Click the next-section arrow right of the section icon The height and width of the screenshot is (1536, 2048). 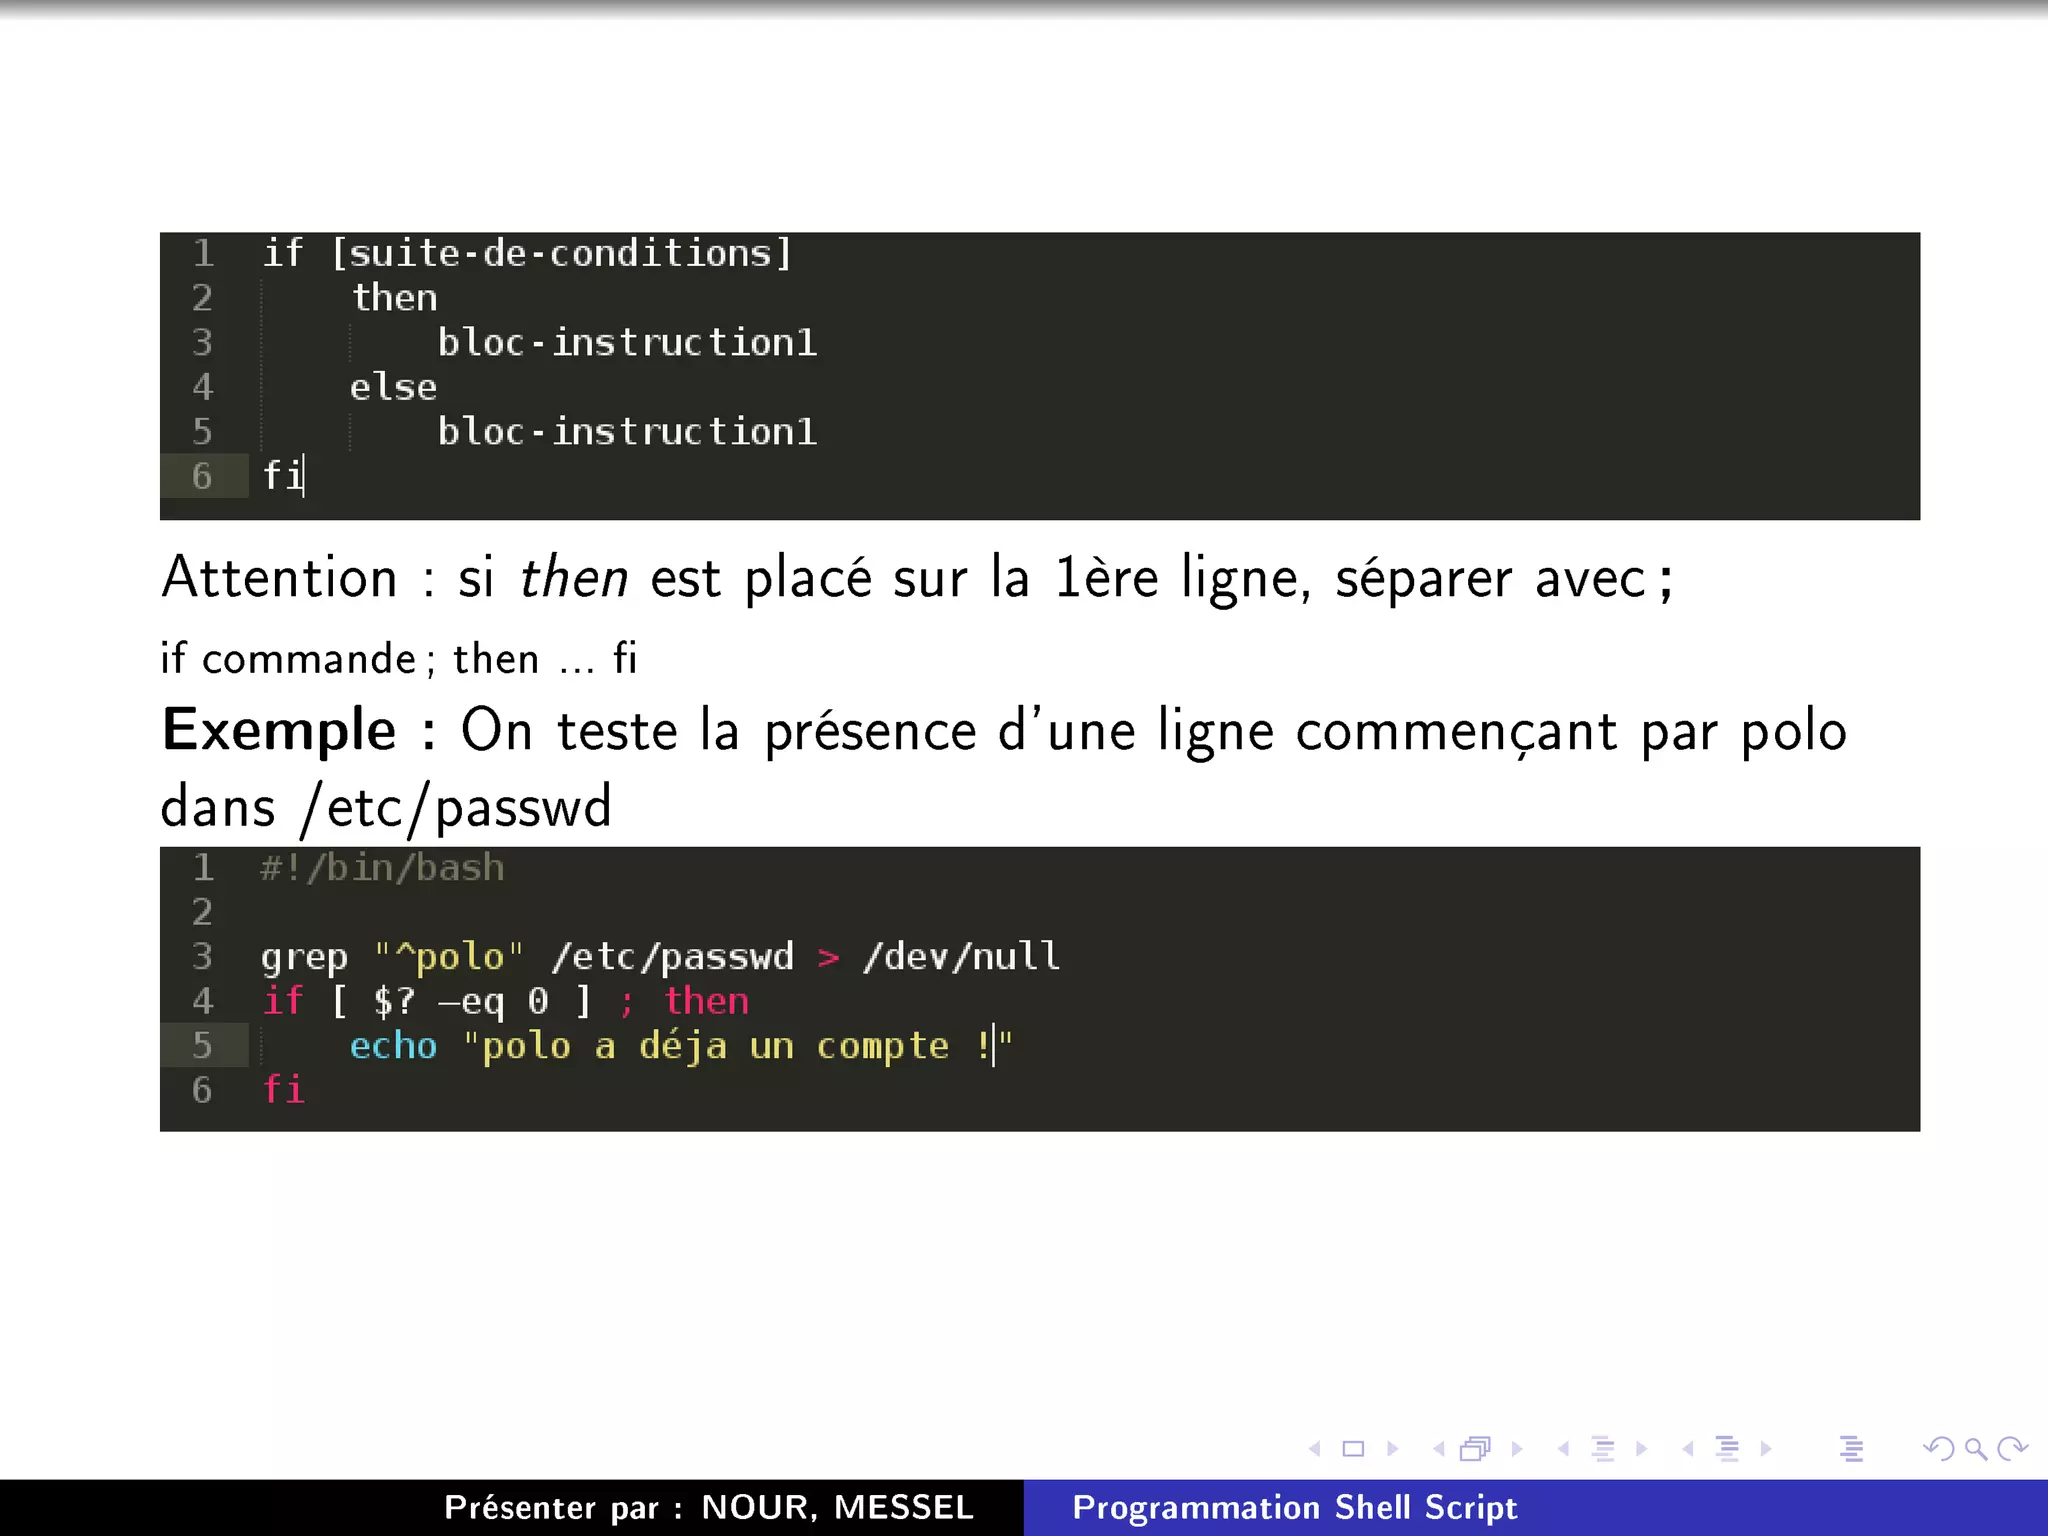click(1766, 1448)
